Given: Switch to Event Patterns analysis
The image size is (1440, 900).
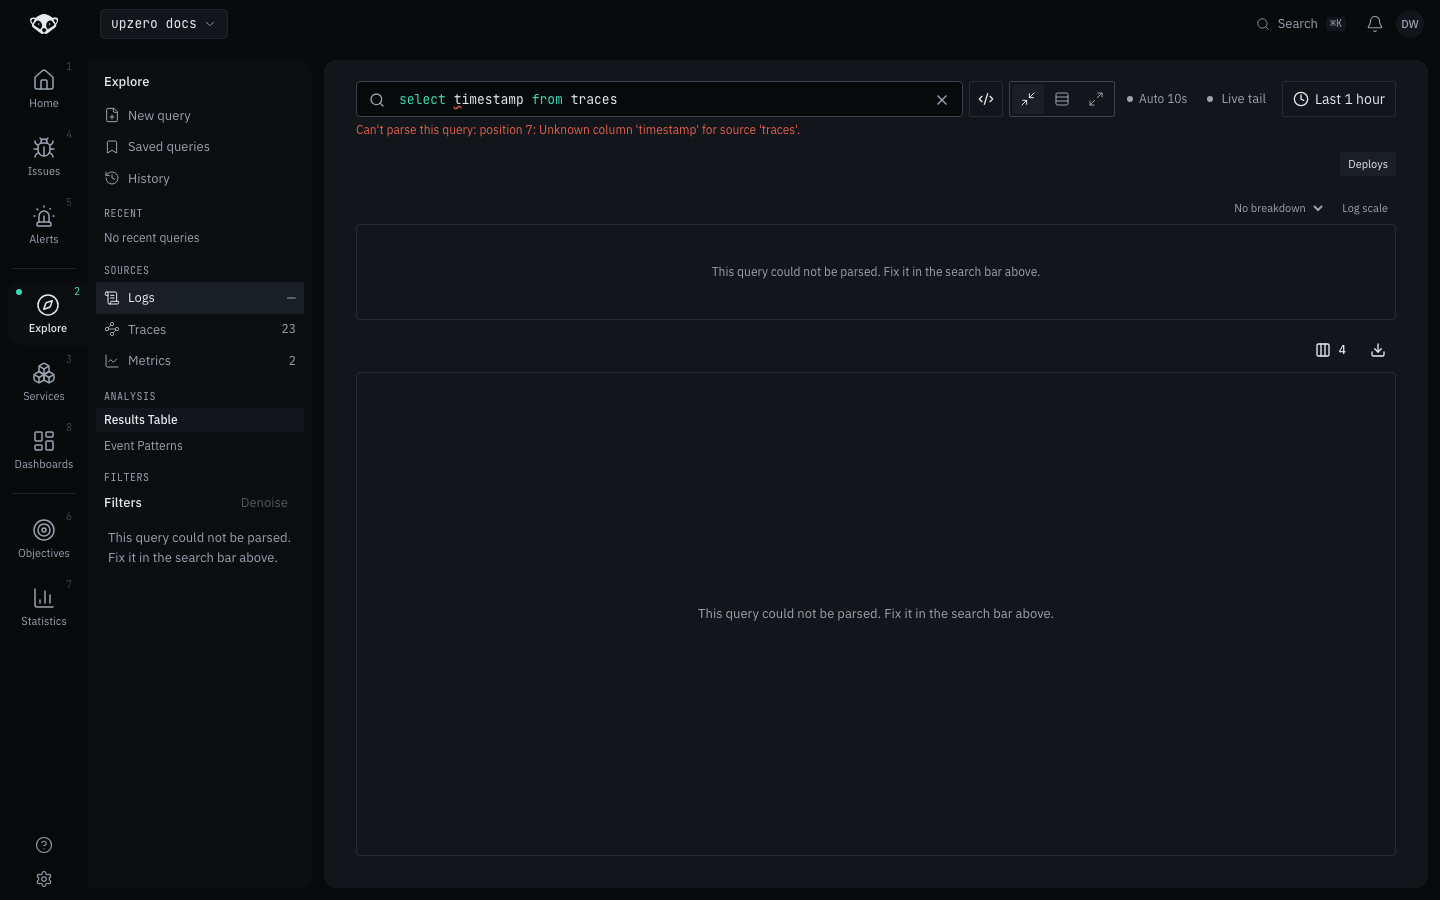Looking at the screenshot, I should 200,446.
